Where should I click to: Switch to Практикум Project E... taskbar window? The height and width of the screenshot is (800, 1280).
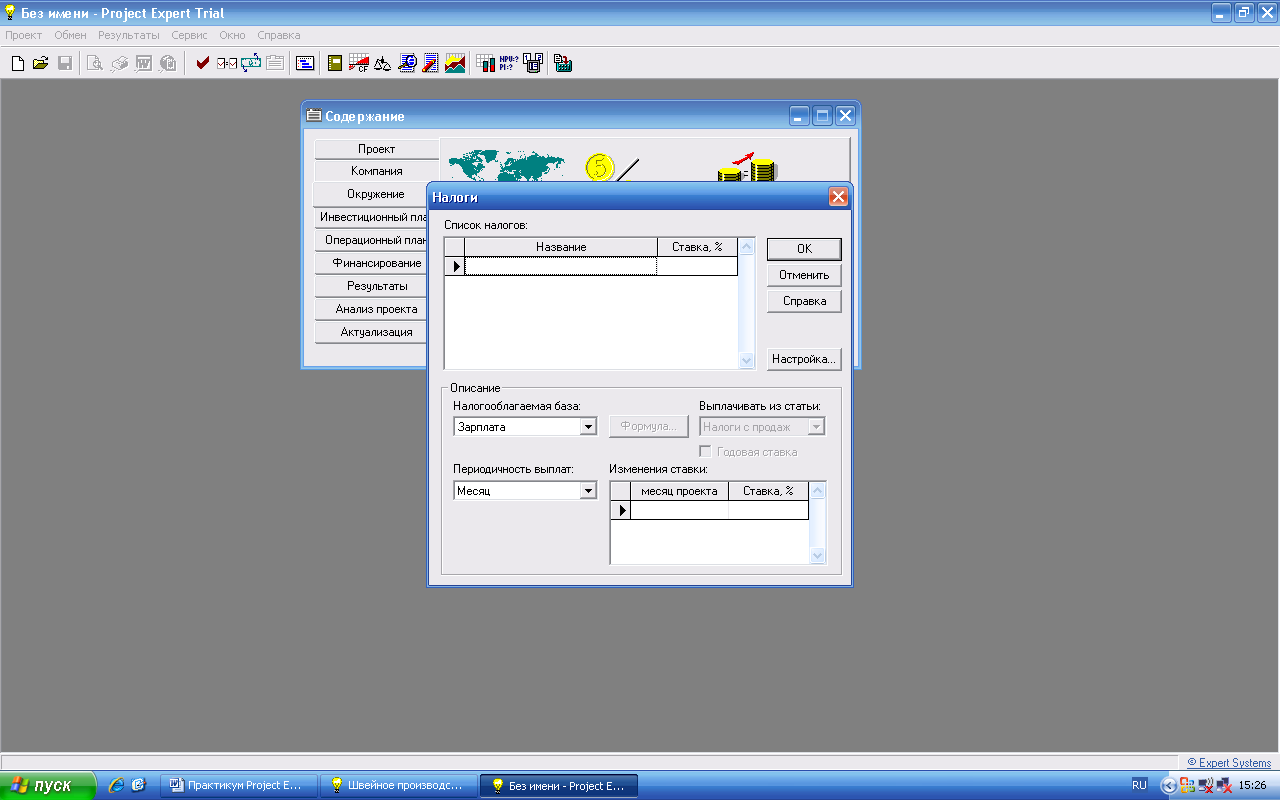click(239, 786)
